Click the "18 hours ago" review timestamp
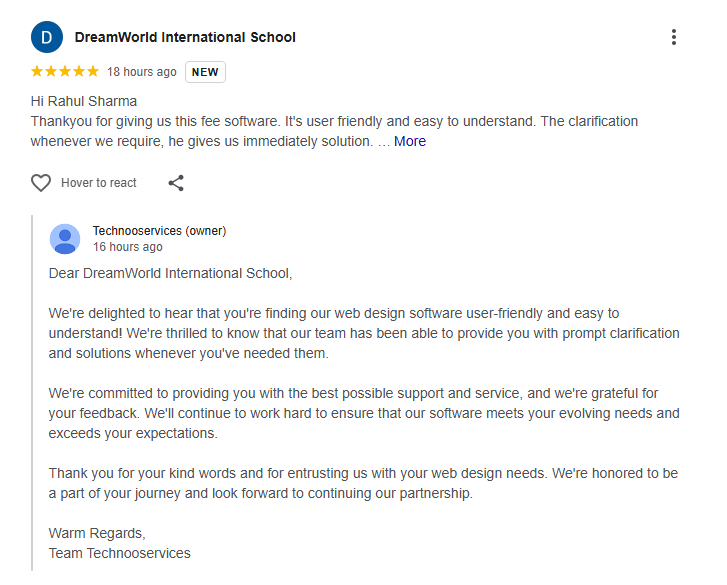This screenshot has height=585, width=727. tap(142, 72)
